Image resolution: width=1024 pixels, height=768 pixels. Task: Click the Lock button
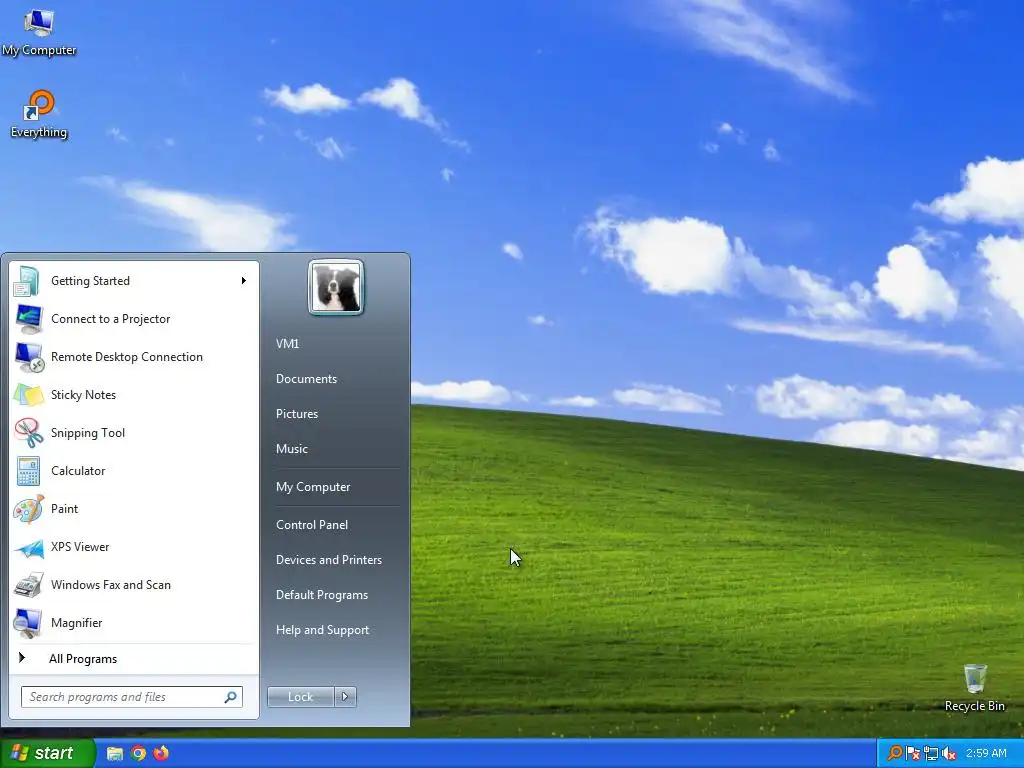(x=300, y=697)
